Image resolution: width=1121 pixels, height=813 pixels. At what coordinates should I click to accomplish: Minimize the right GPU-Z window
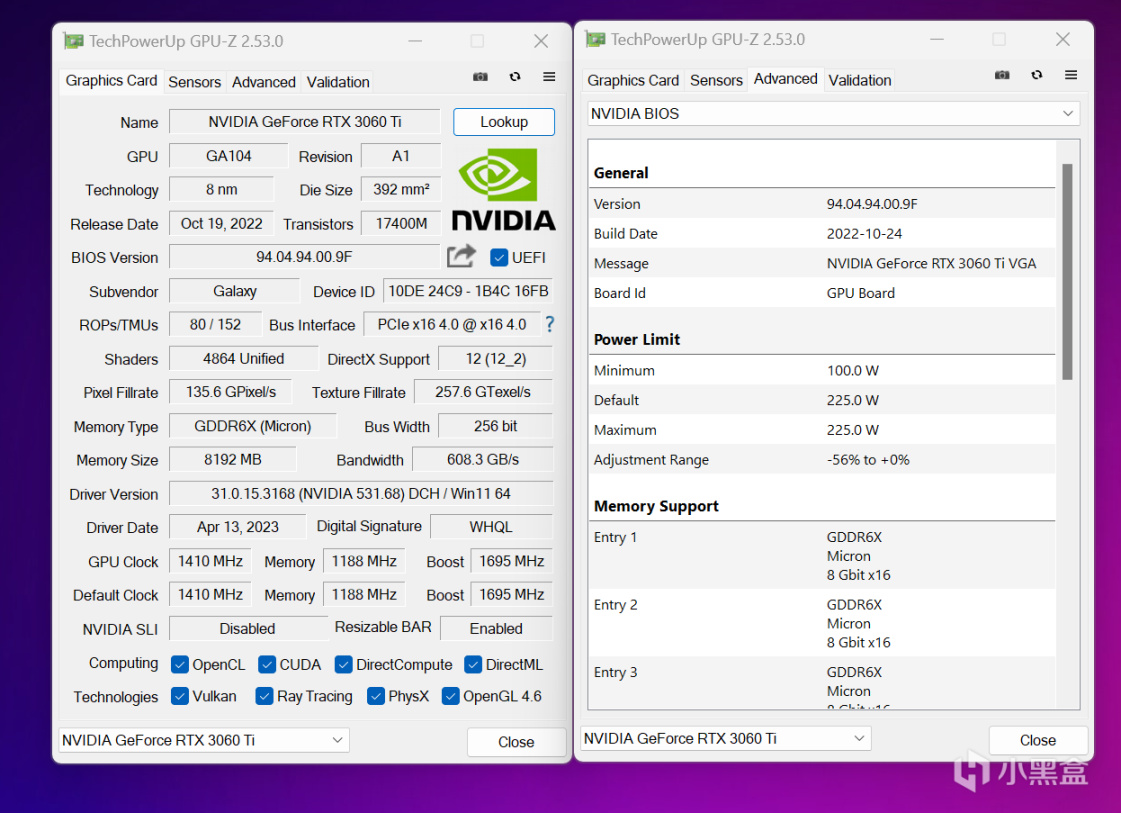pos(937,39)
